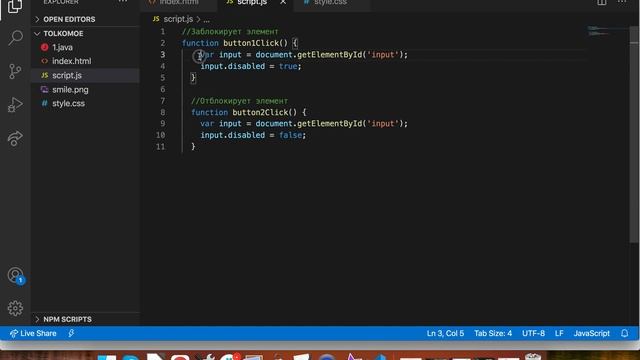Click the split editor icon
Screen dimensions: 640x360
click(x=602, y=2)
